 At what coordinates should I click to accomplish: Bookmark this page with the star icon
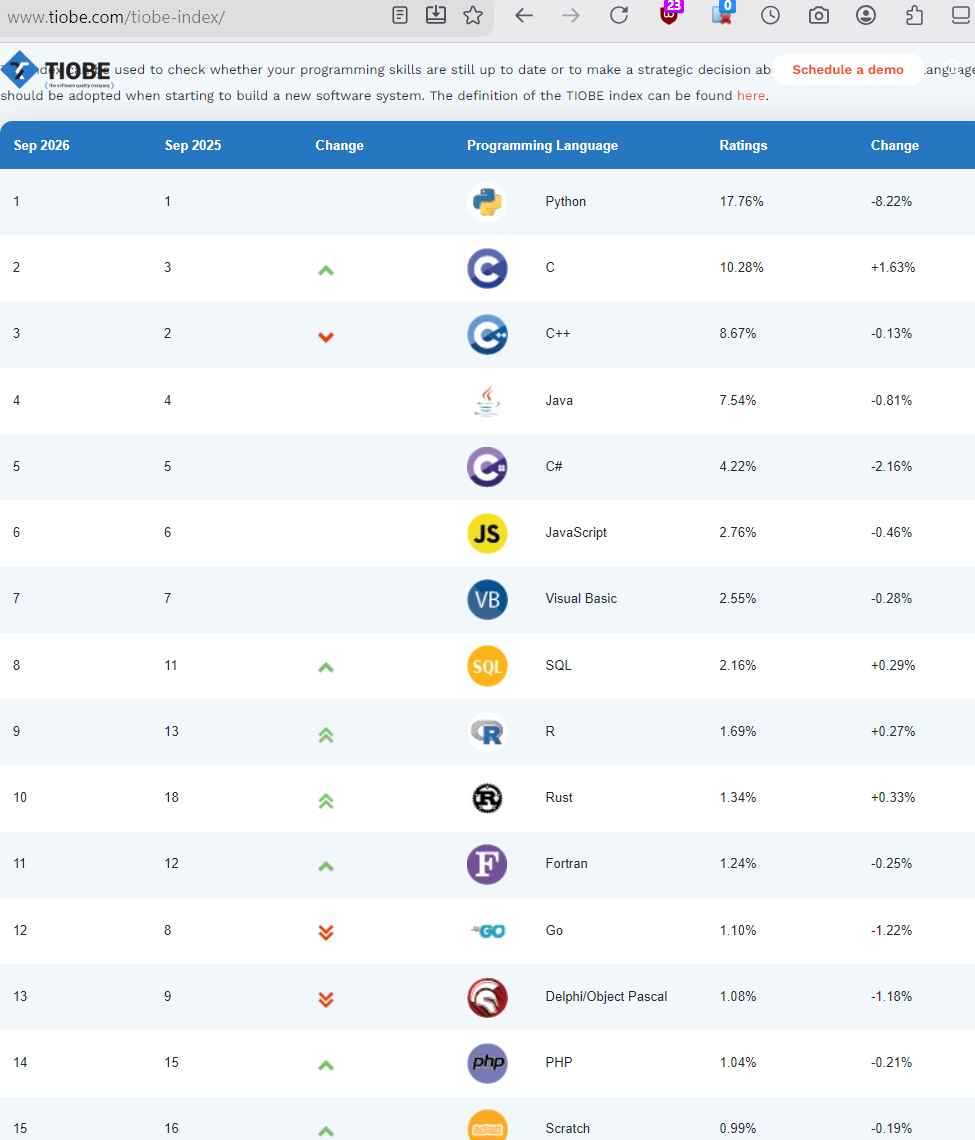pos(473,15)
